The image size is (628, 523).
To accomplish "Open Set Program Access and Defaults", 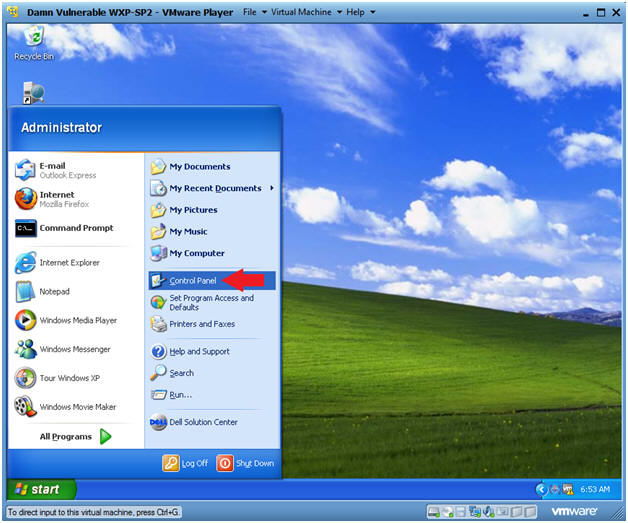I will point(212,302).
